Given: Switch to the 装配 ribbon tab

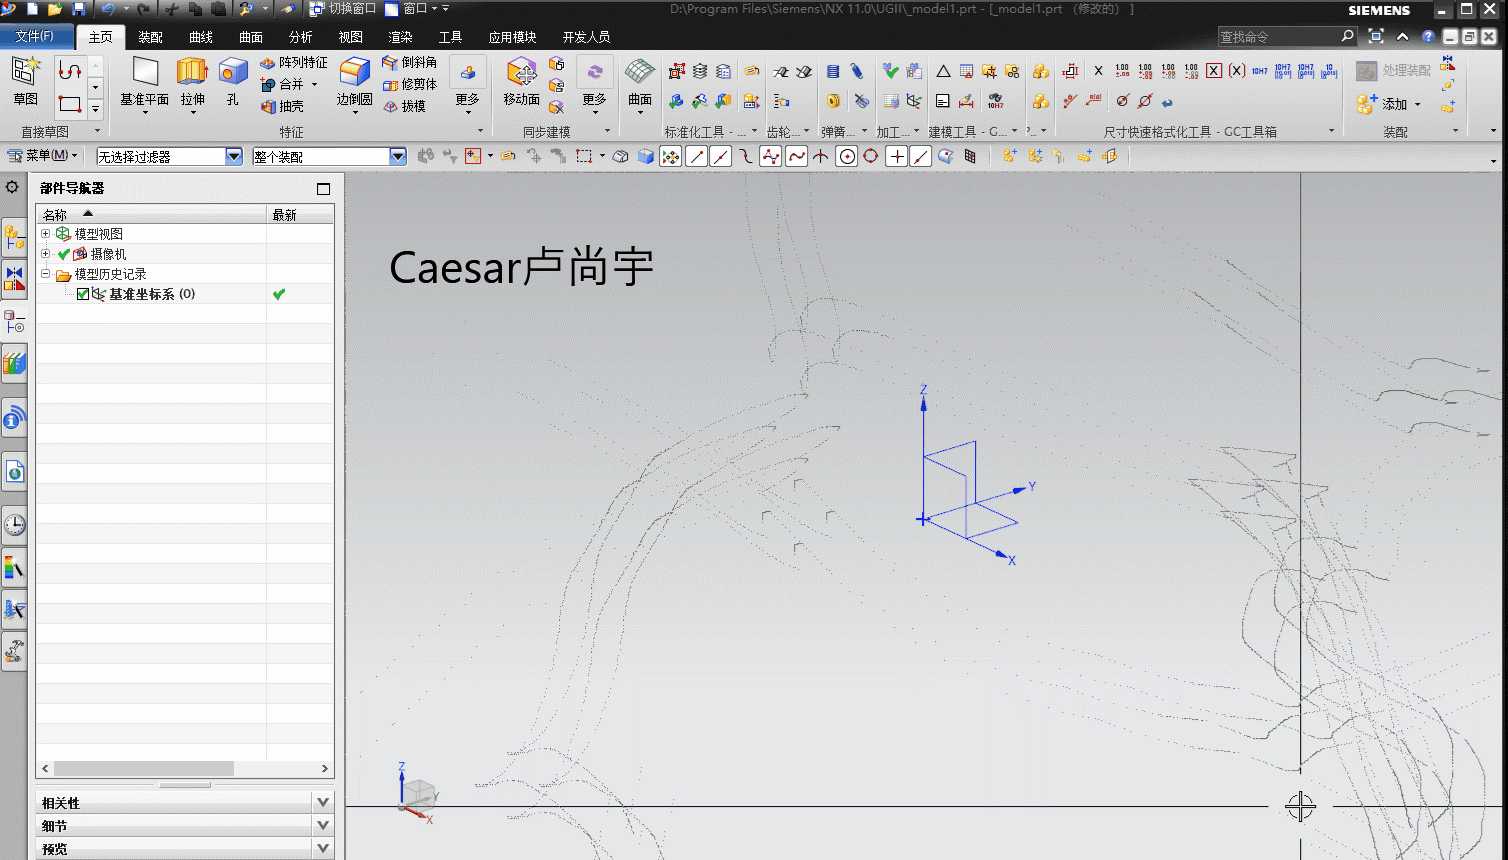Looking at the screenshot, I should (x=151, y=37).
